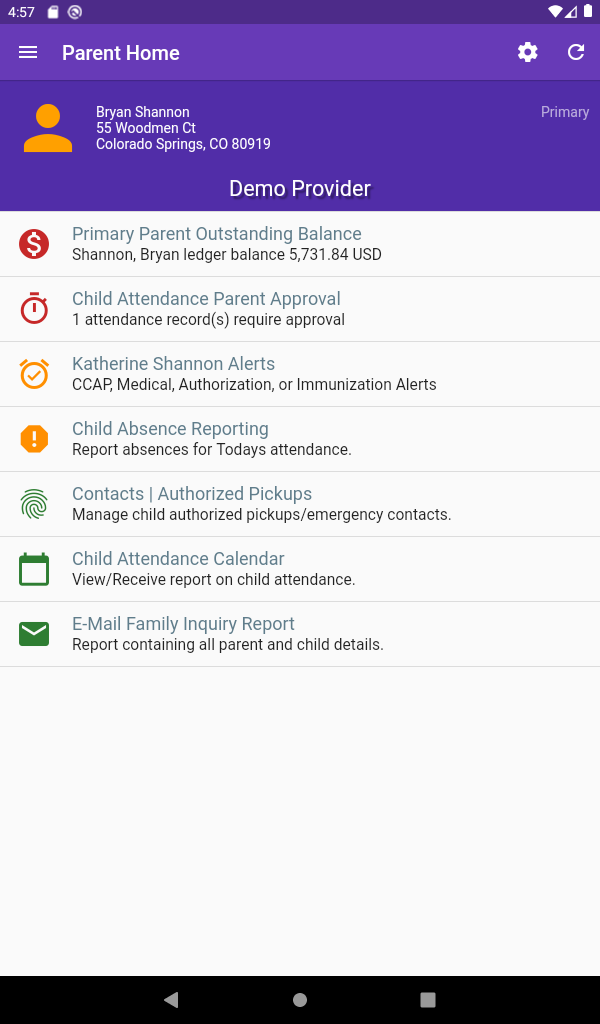The image size is (600, 1024).
Task: Open the green attendance calendar icon
Action: pos(33,568)
